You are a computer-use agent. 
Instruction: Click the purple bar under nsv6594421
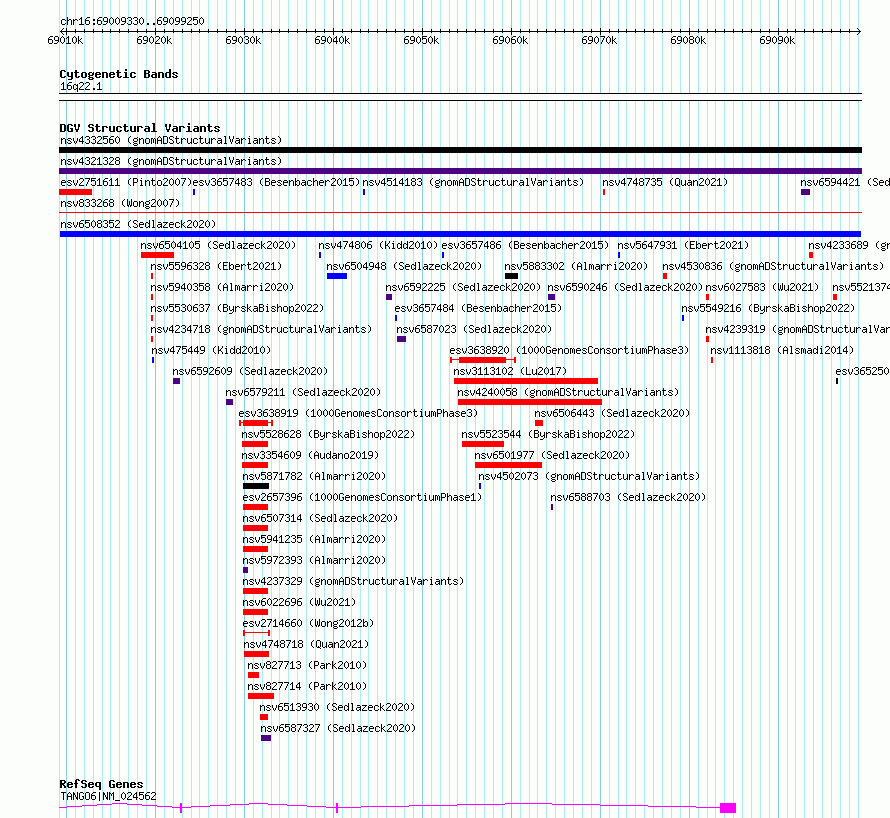click(x=805, y=192)
